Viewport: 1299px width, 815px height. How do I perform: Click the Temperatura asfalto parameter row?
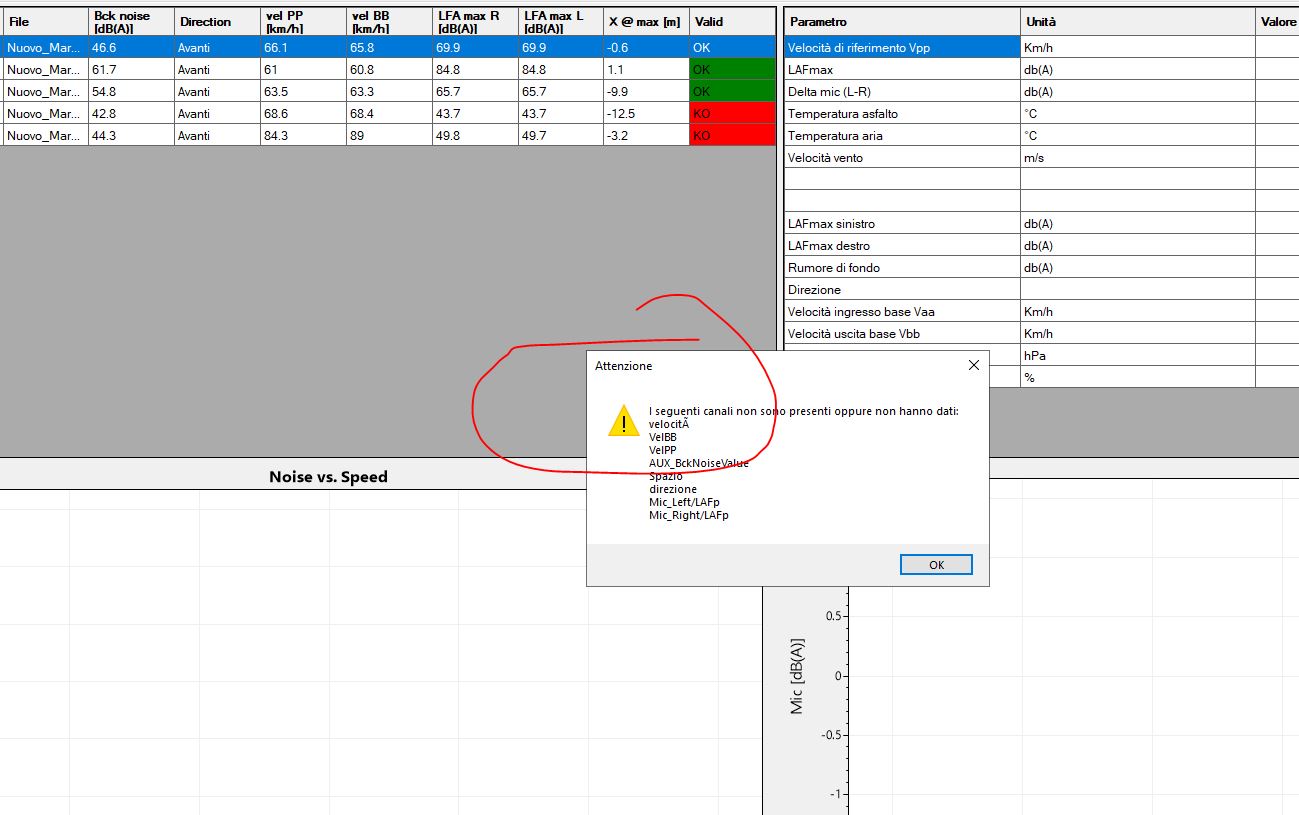click(x=900, y=114)
